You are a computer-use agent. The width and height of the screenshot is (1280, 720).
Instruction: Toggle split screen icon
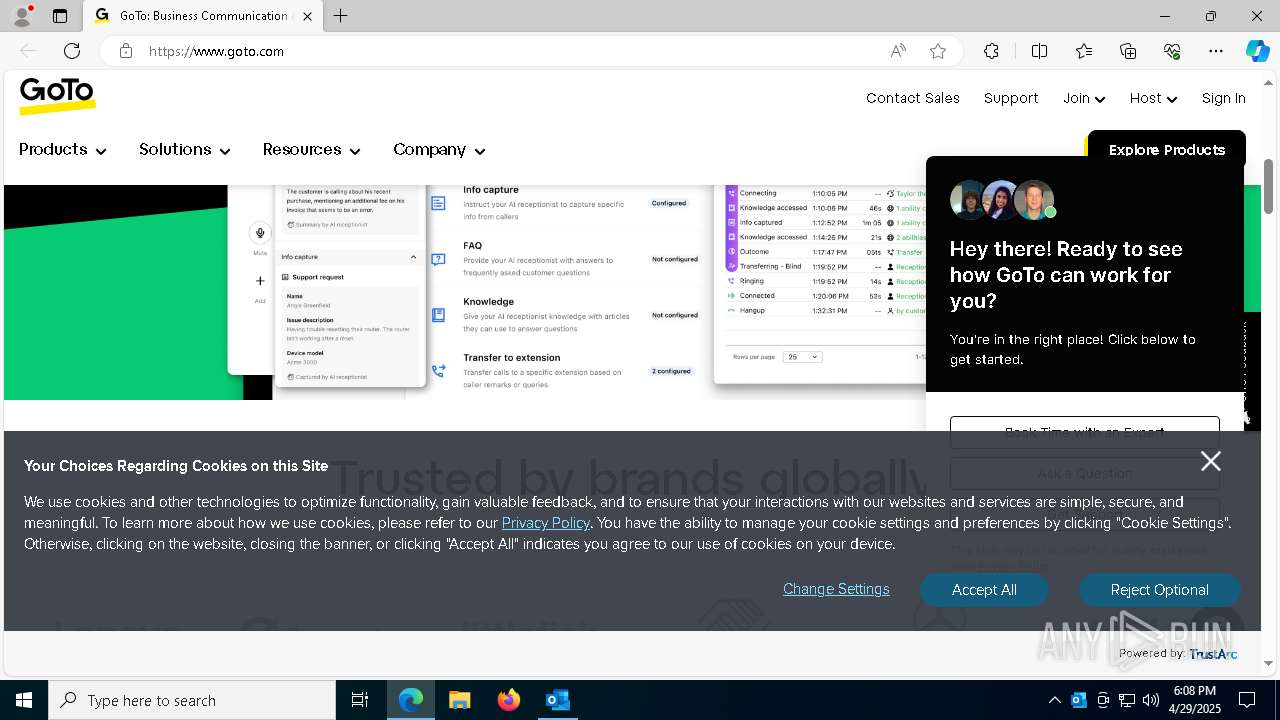tap(1039, 51)
